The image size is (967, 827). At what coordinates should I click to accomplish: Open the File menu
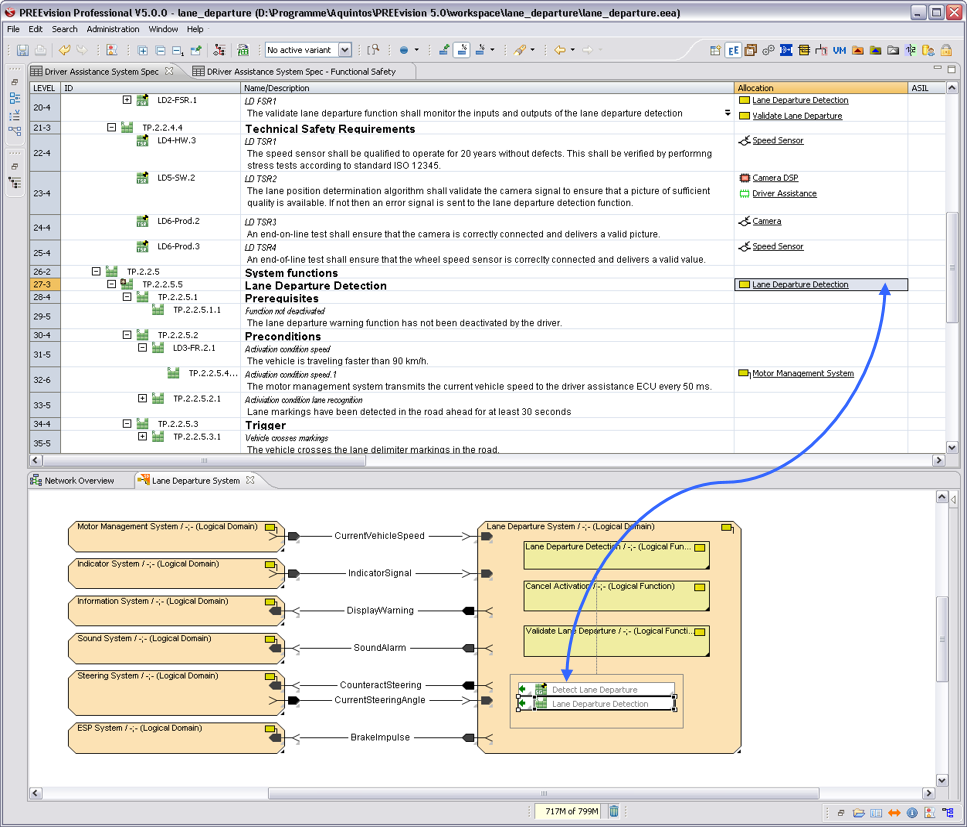click(13, 29)
